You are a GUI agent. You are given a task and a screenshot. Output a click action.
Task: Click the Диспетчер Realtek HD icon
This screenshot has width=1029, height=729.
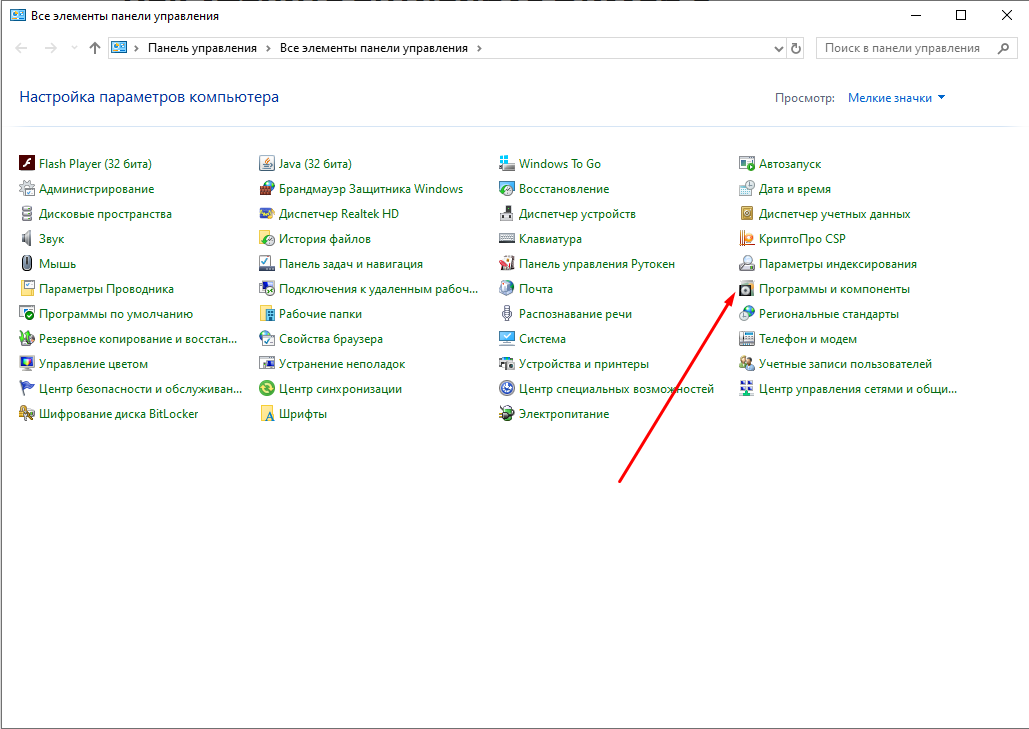(267, 213)
